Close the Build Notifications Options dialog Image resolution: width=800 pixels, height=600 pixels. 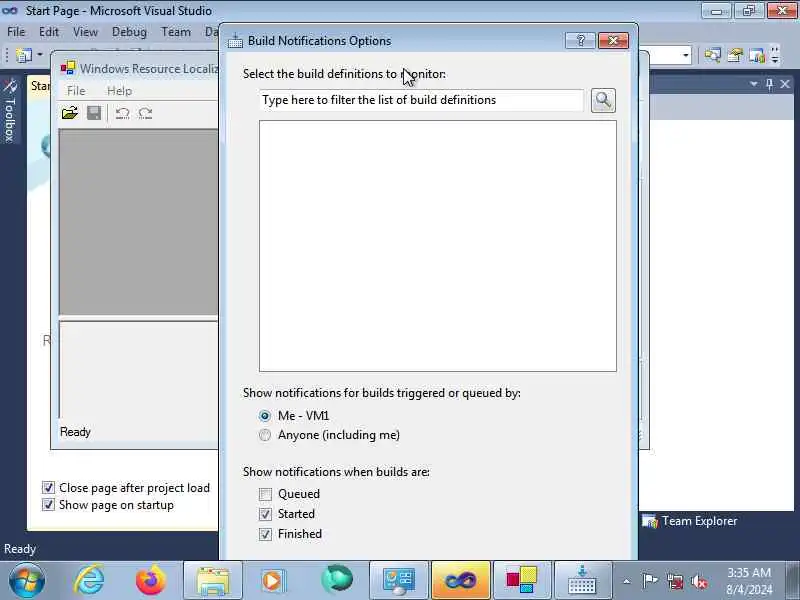613,41
